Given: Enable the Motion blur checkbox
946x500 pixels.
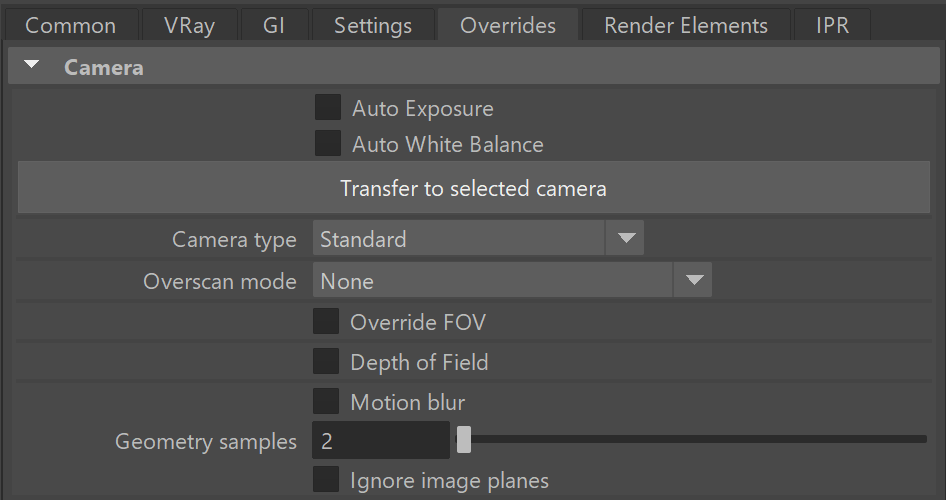Looking at the screenshot, I should (x=326, y=401).
